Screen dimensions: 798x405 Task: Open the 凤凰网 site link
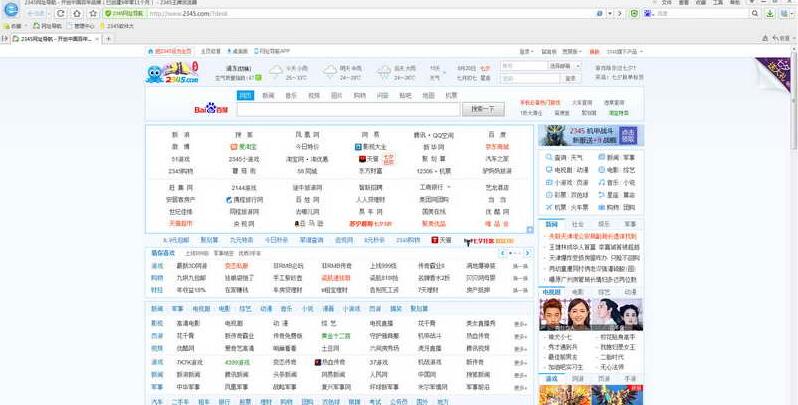coord(302,134)
